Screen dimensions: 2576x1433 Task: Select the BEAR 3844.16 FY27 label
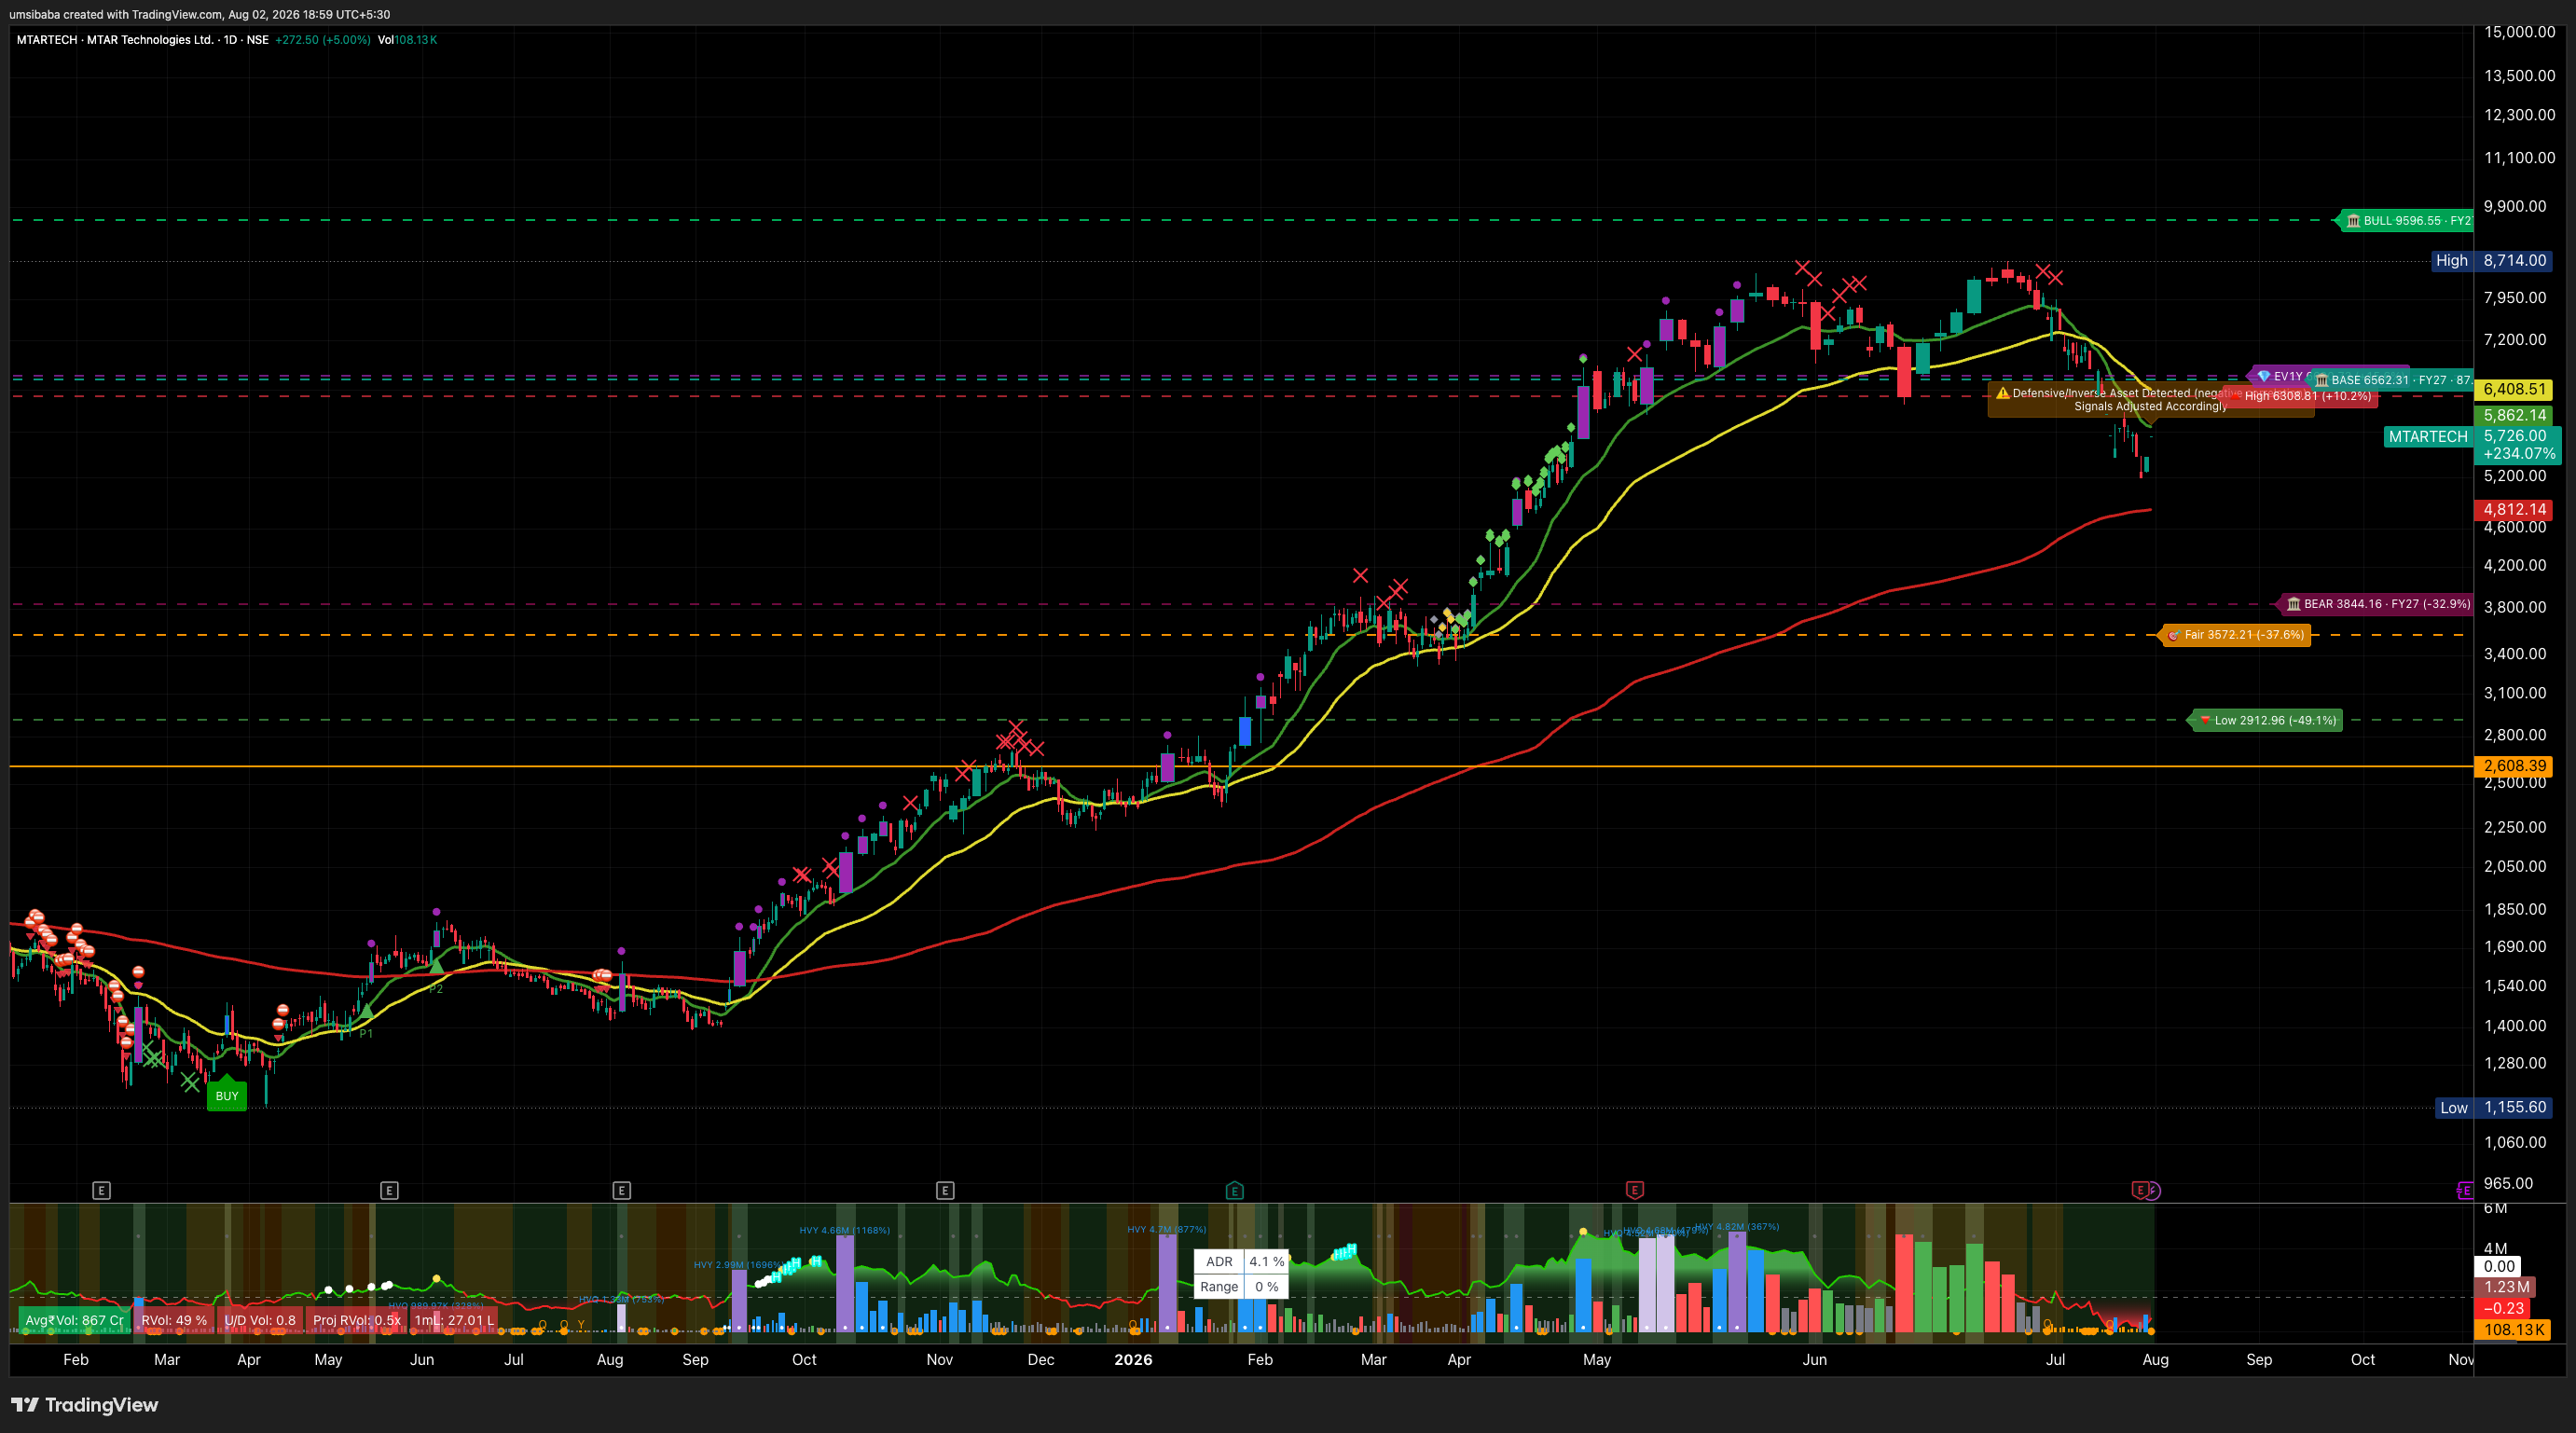[x=2375, y=604]
